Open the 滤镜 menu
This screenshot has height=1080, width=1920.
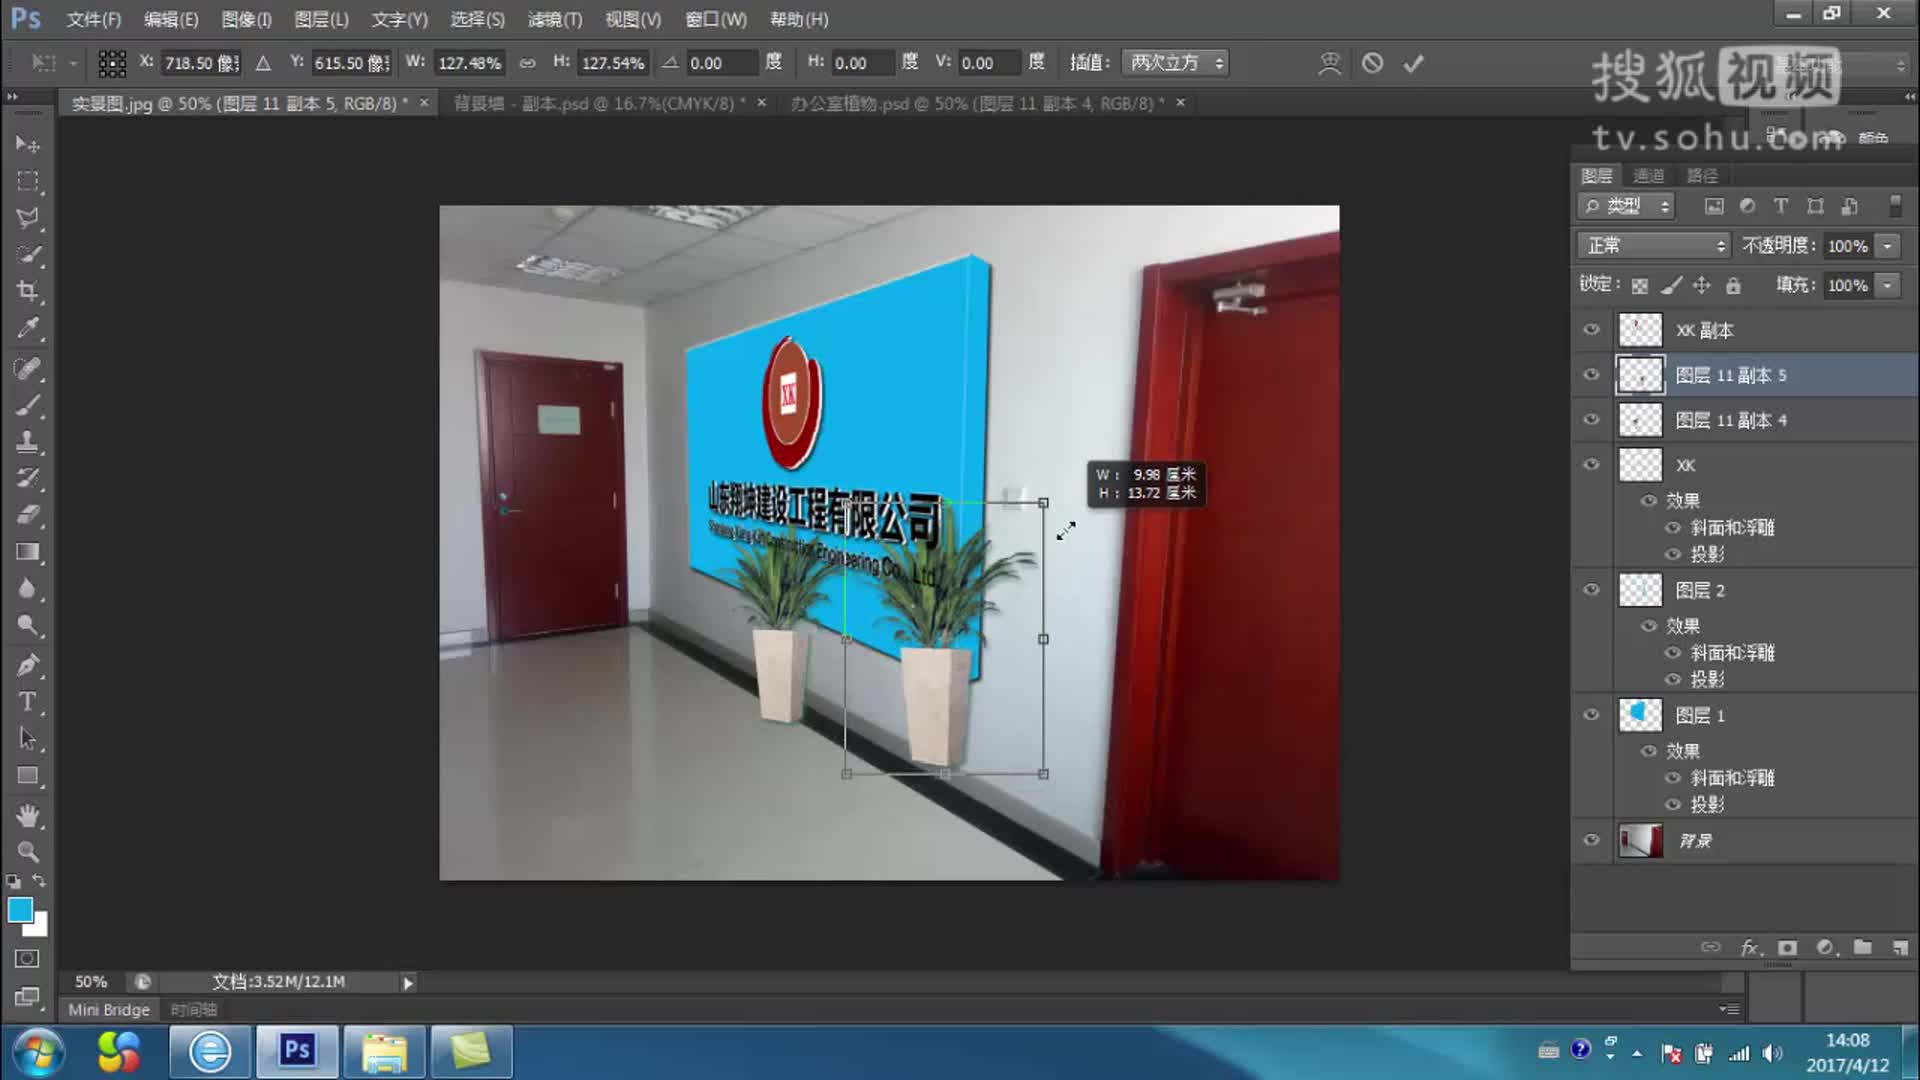(556, 19)
